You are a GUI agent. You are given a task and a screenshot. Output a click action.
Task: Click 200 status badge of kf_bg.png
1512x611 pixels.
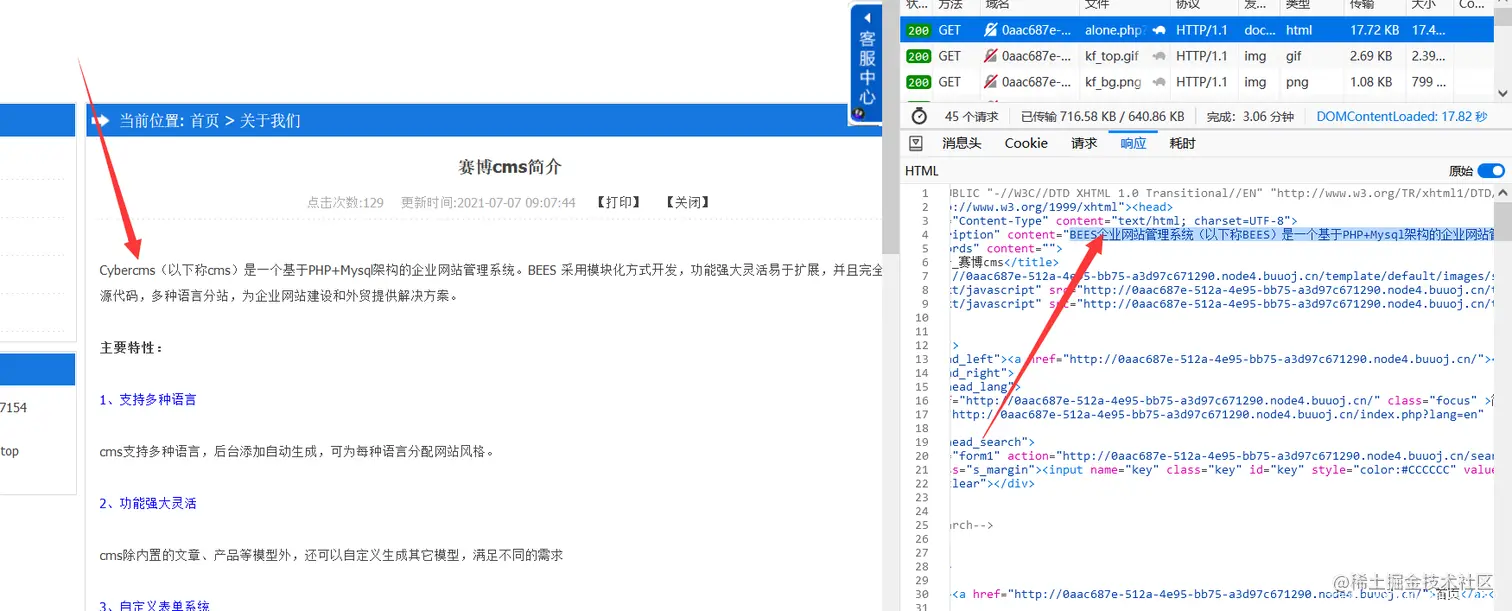click(x=918, y=82)
